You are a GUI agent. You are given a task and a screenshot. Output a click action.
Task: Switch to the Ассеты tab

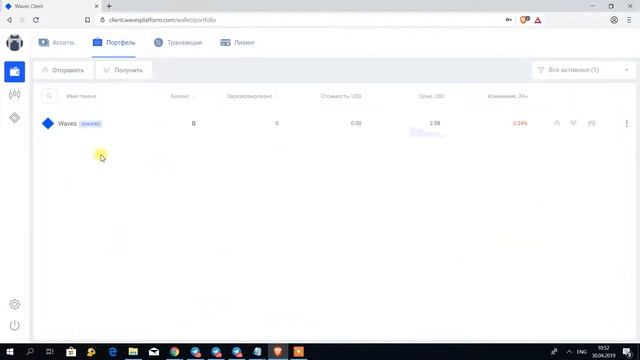(56, 42)
